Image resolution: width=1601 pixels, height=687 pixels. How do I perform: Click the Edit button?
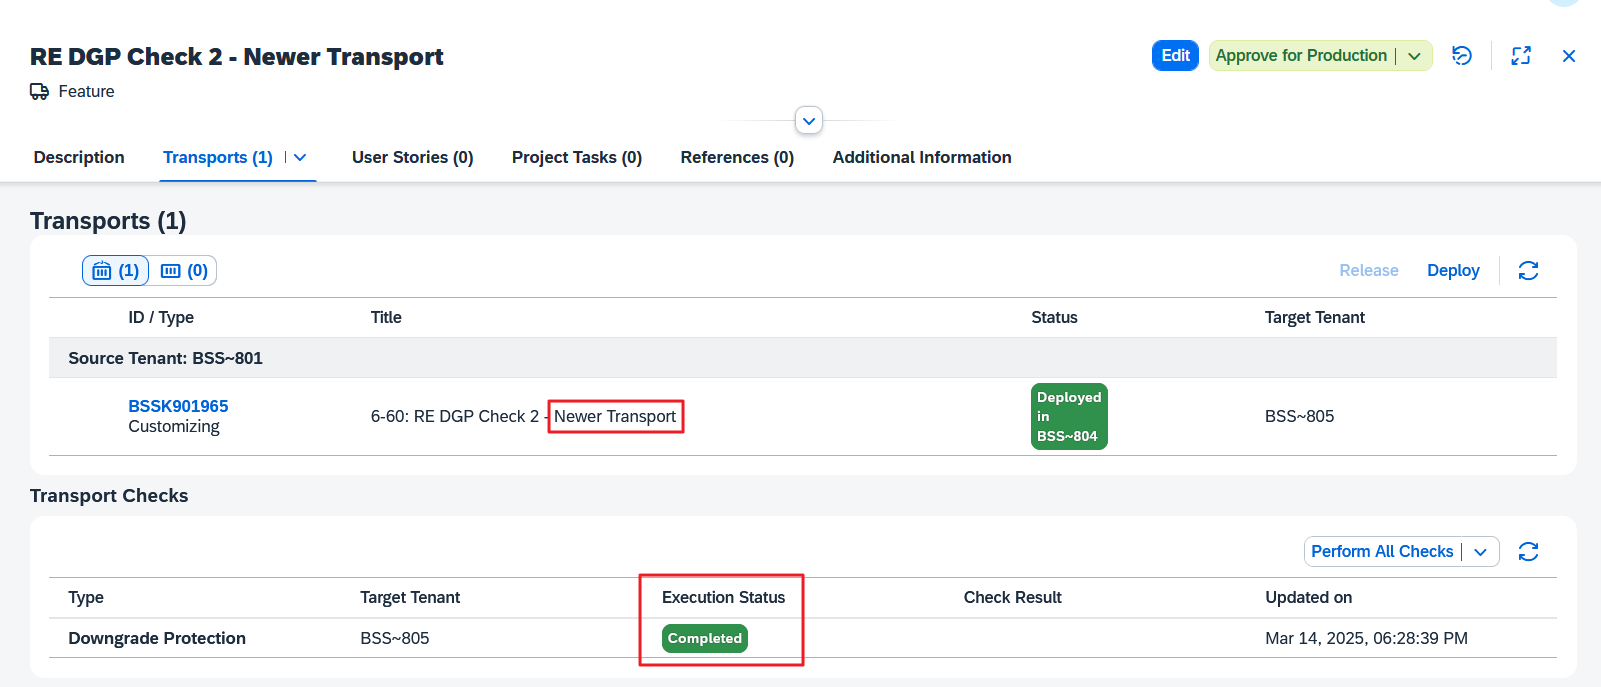pyautogui.click(x=1174, y=56)
